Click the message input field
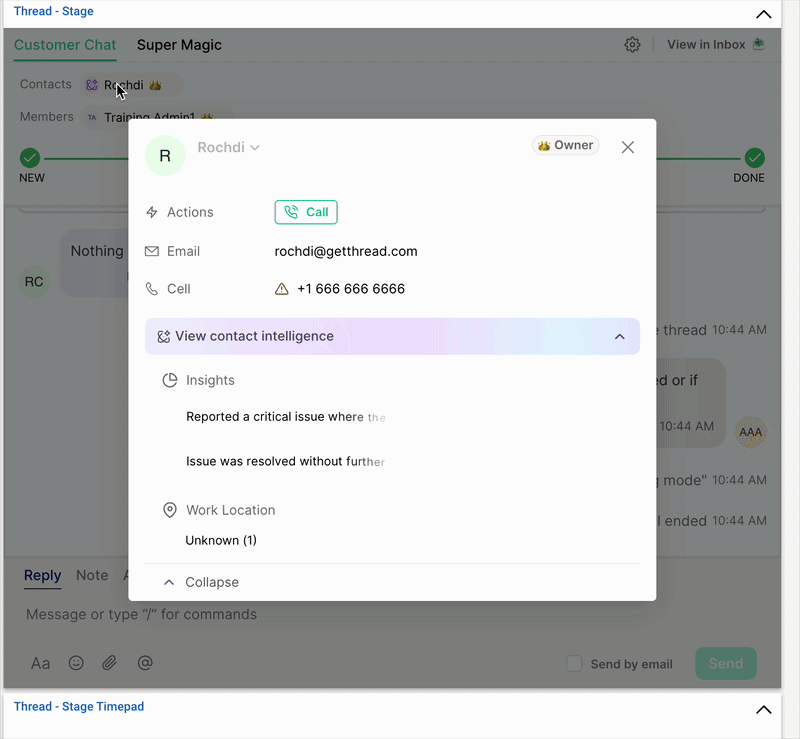 pos(392,614)
